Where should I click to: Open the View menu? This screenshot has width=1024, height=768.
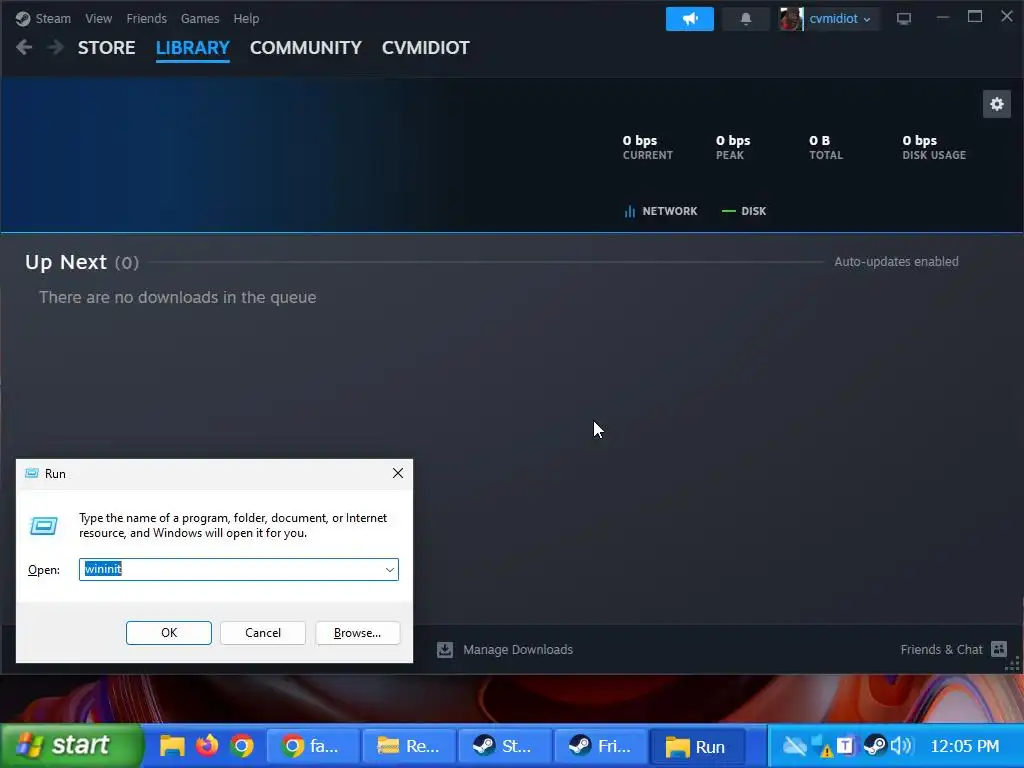point(99,18)
